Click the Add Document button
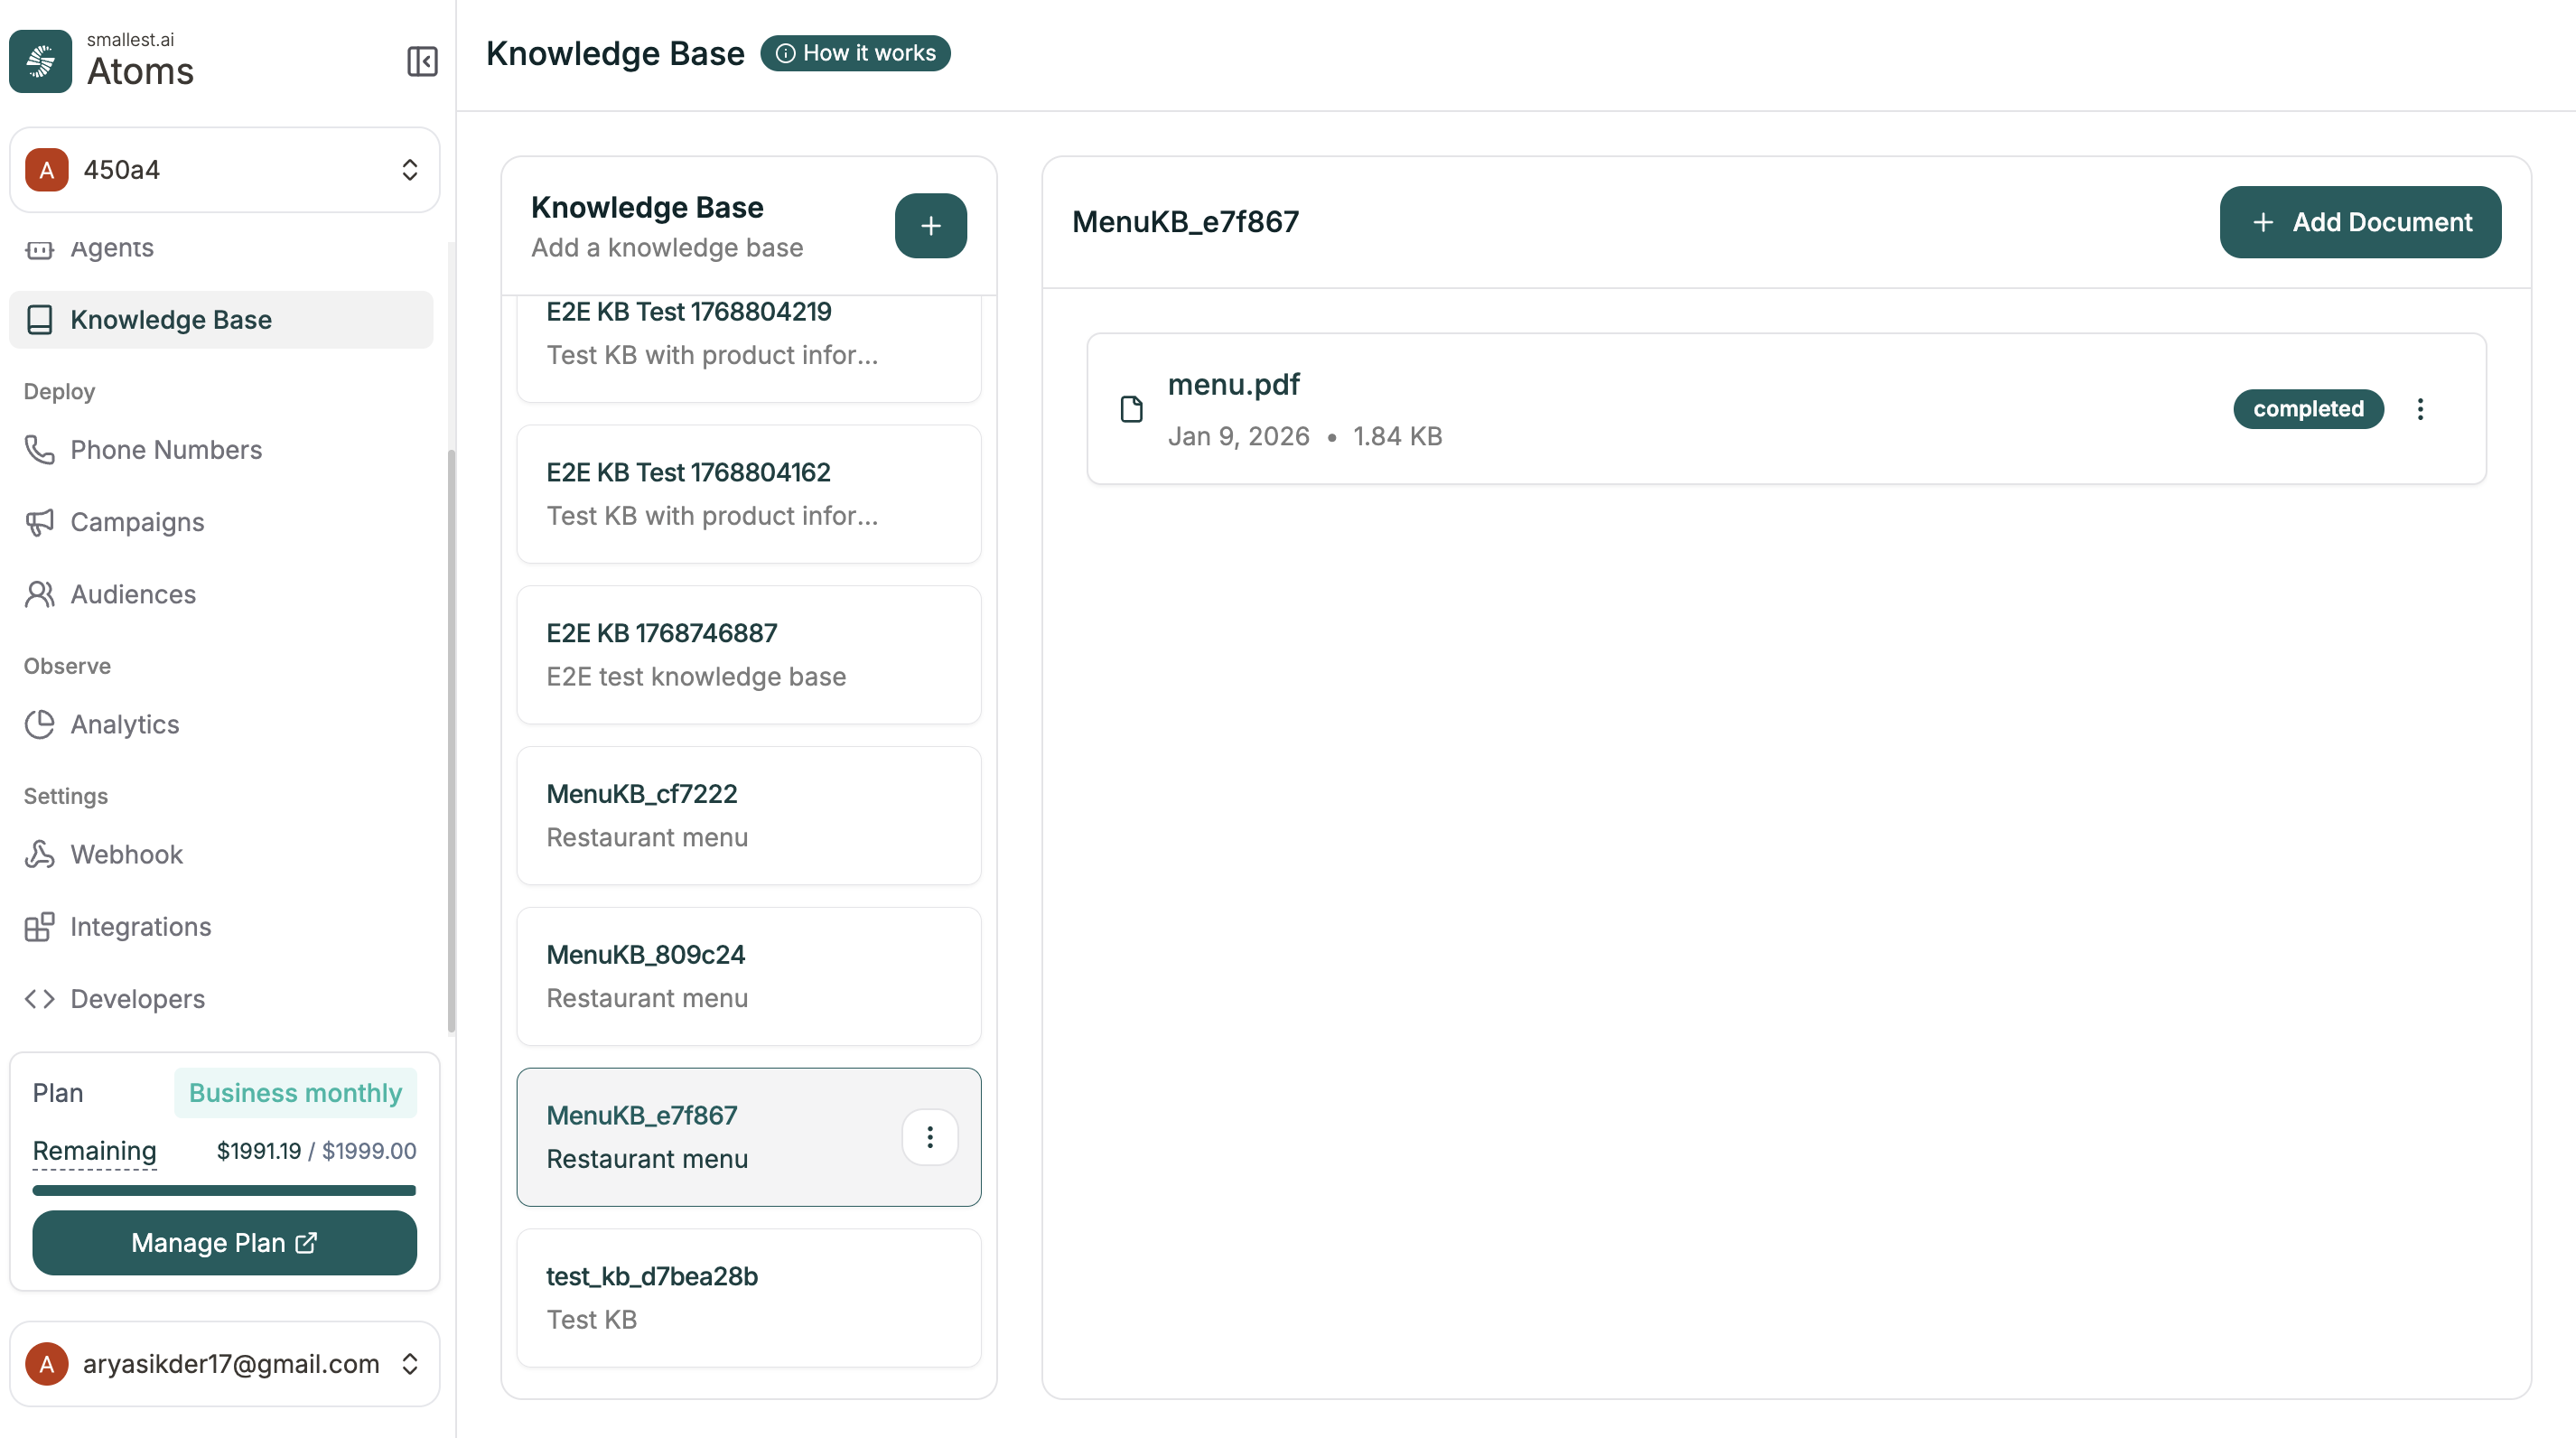2576x1438 pixels. (2360, 221)
